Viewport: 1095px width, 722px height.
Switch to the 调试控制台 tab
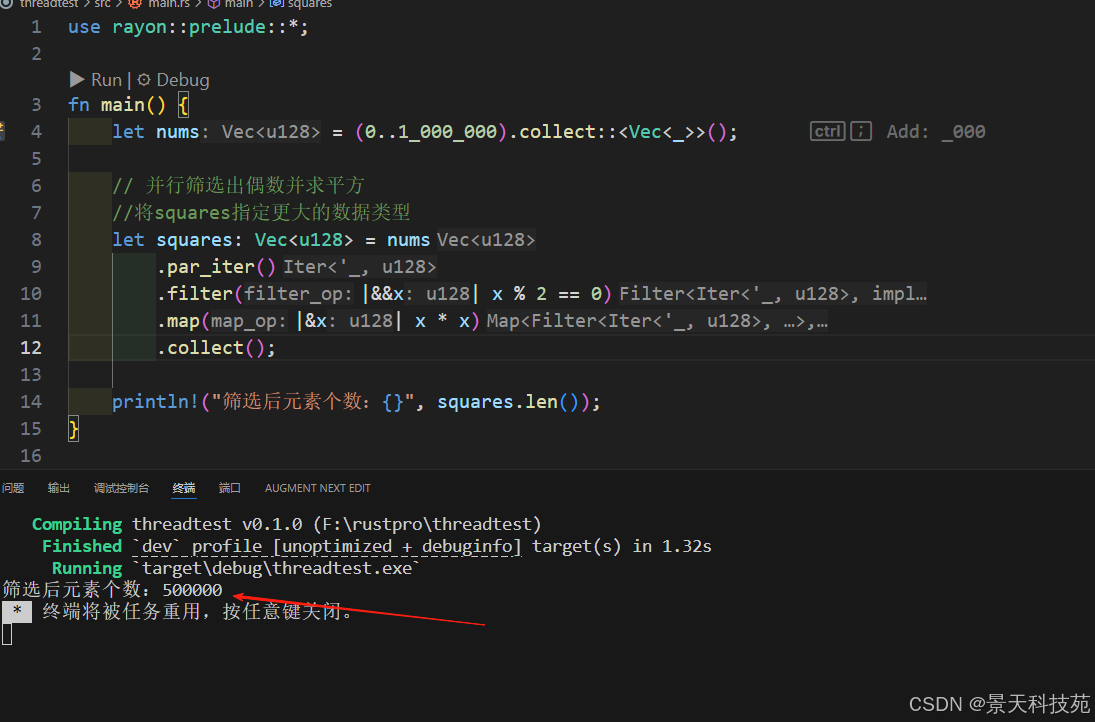pos(122,488)
